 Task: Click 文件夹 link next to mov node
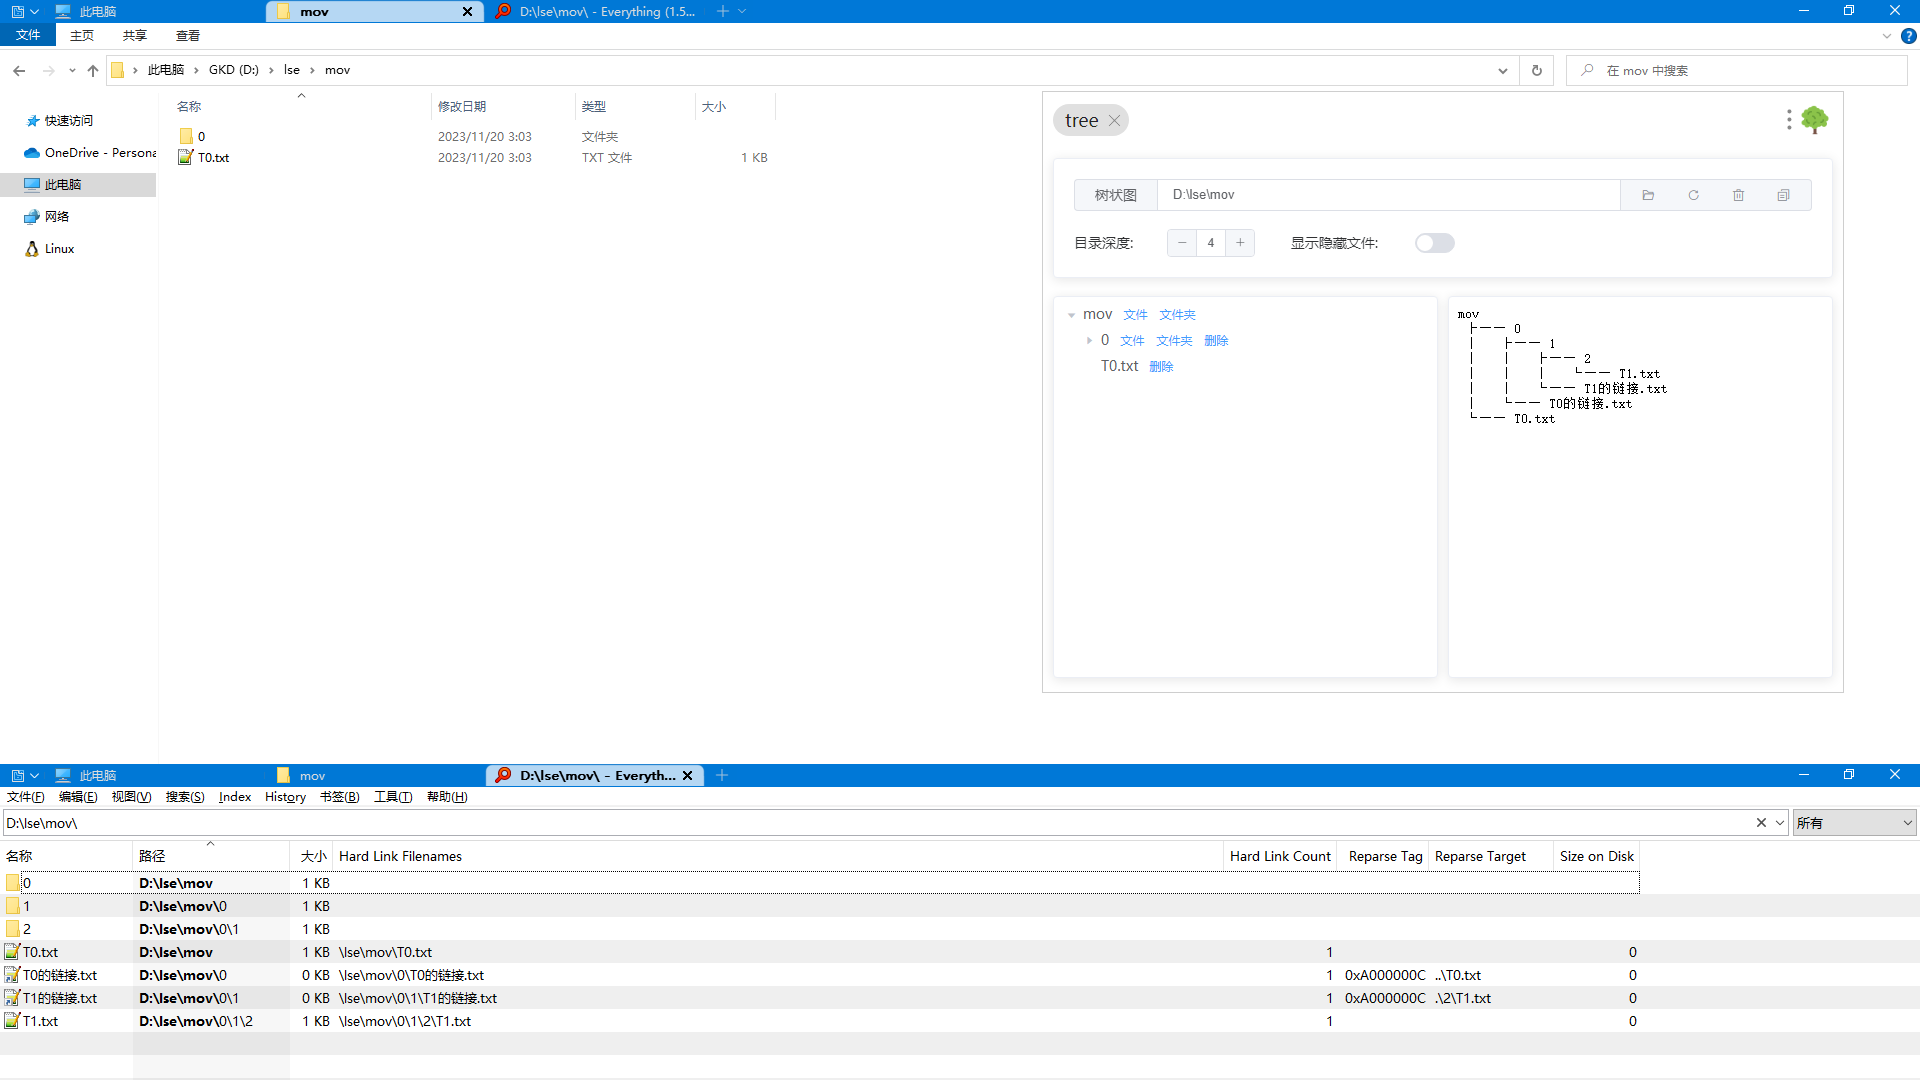(1177, 315)
